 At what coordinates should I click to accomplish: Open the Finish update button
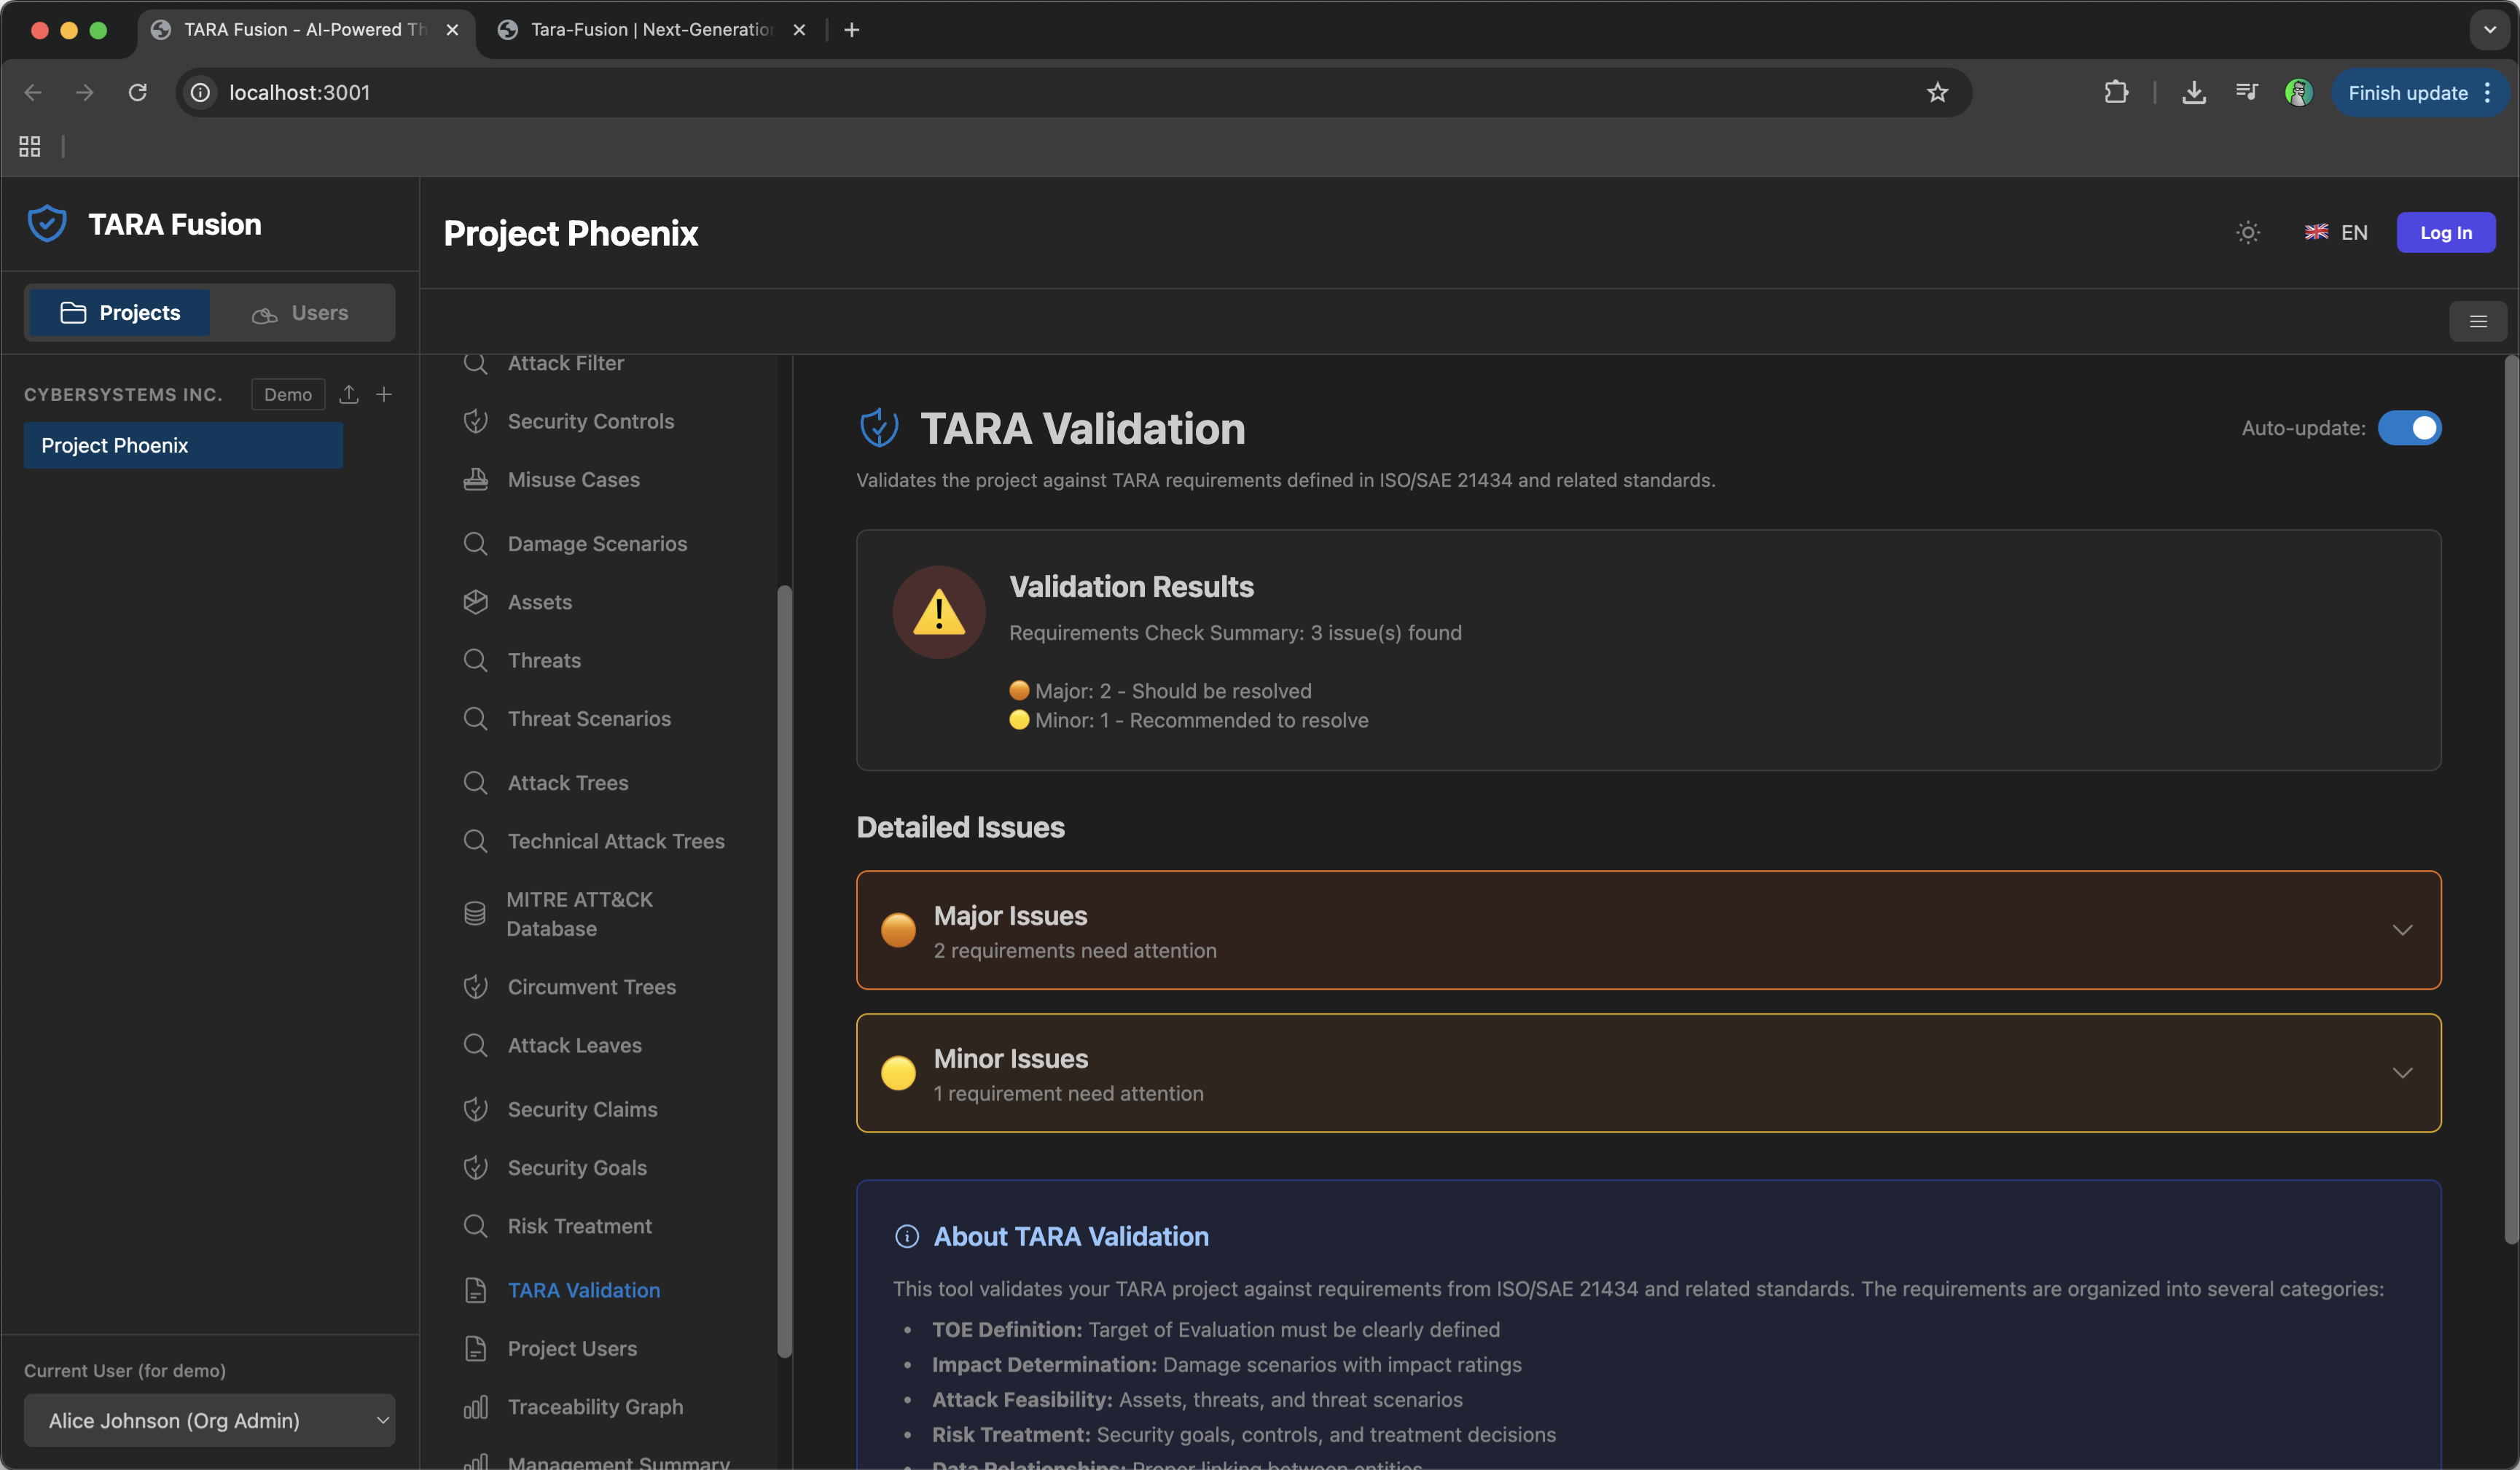pyautogui.click(x=2410, y=92)
